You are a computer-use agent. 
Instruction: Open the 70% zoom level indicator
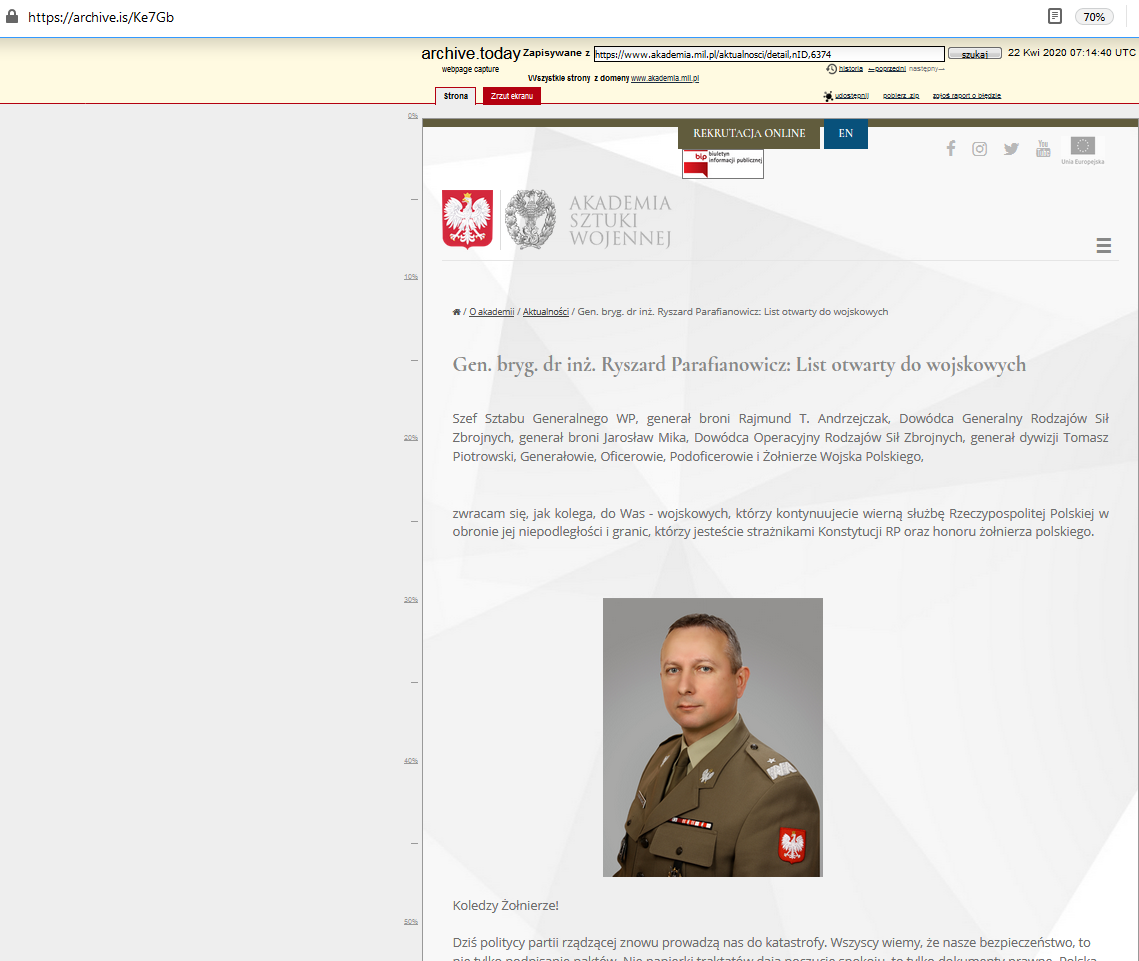click(1094, 17)
